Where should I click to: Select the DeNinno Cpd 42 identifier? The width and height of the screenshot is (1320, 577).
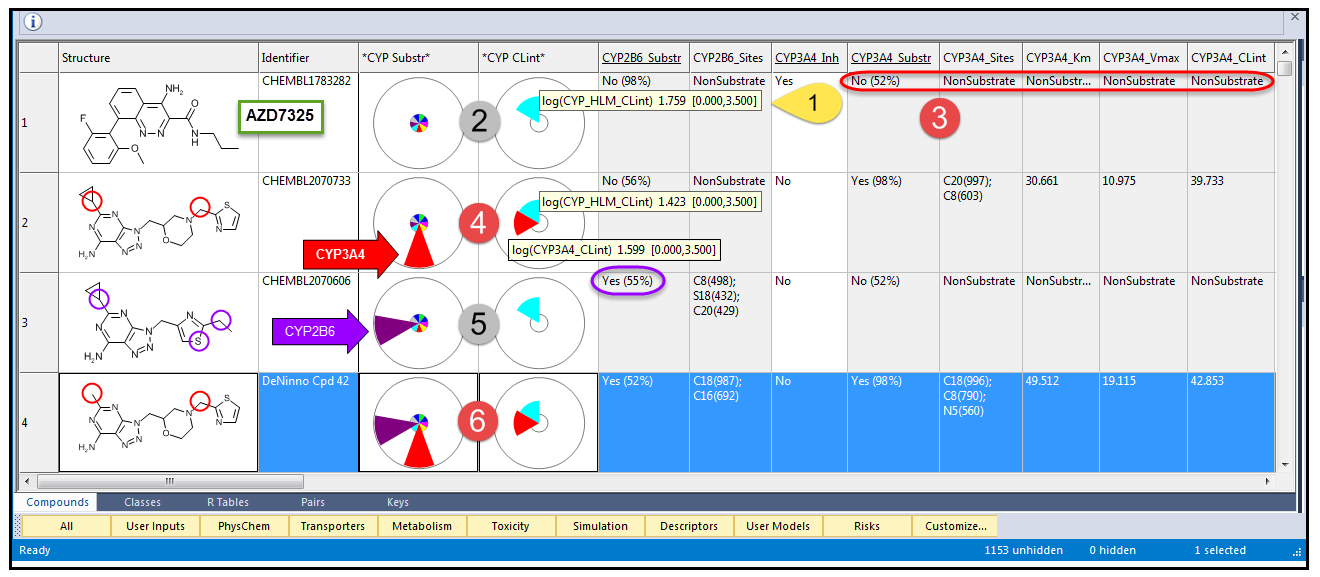308,422
